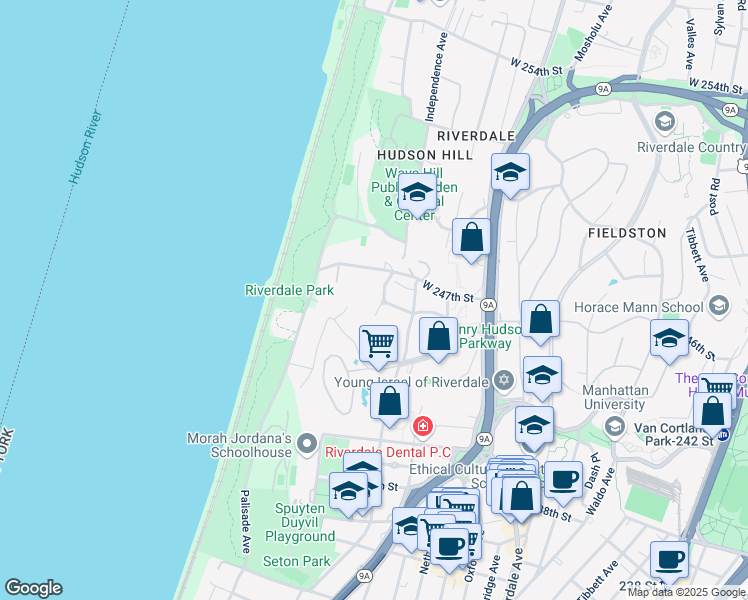Select the Spuyten Duyvil Playground label
The width and height of the screenshot is (748, 600).
tap(300, 522)
